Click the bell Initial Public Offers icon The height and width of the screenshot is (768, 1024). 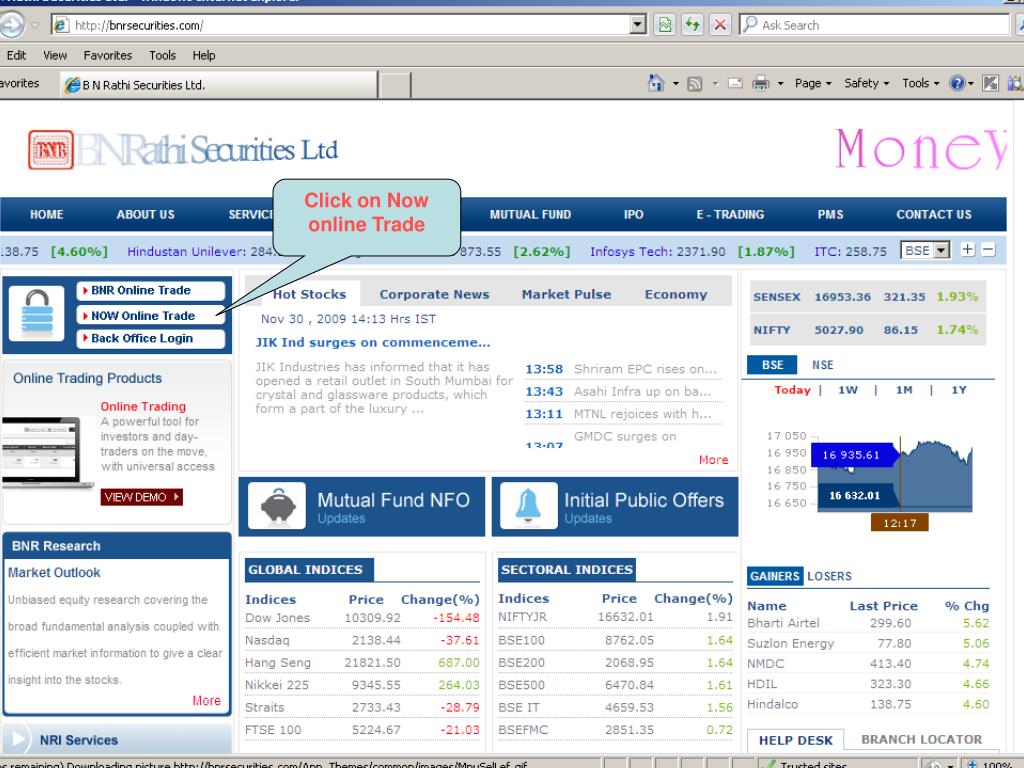[528, 505]
